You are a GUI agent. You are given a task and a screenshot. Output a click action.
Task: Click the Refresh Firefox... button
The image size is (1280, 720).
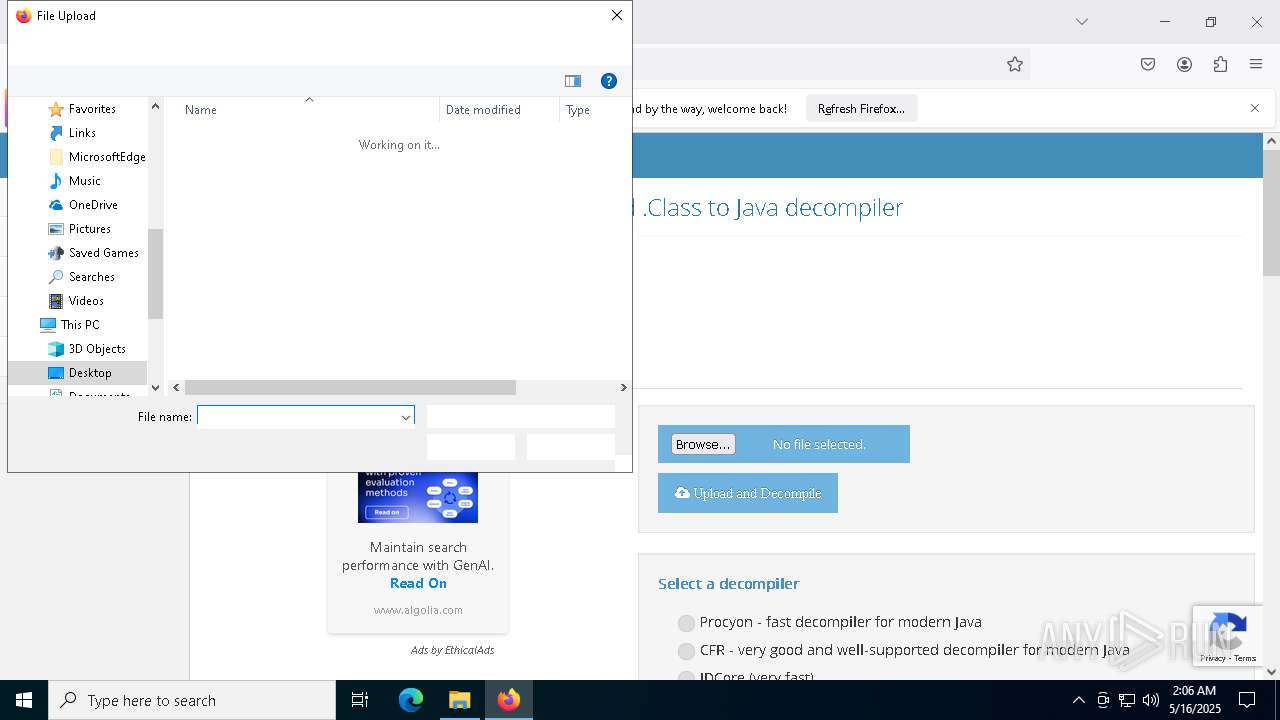pyautogui.click(x=861, y=109)
